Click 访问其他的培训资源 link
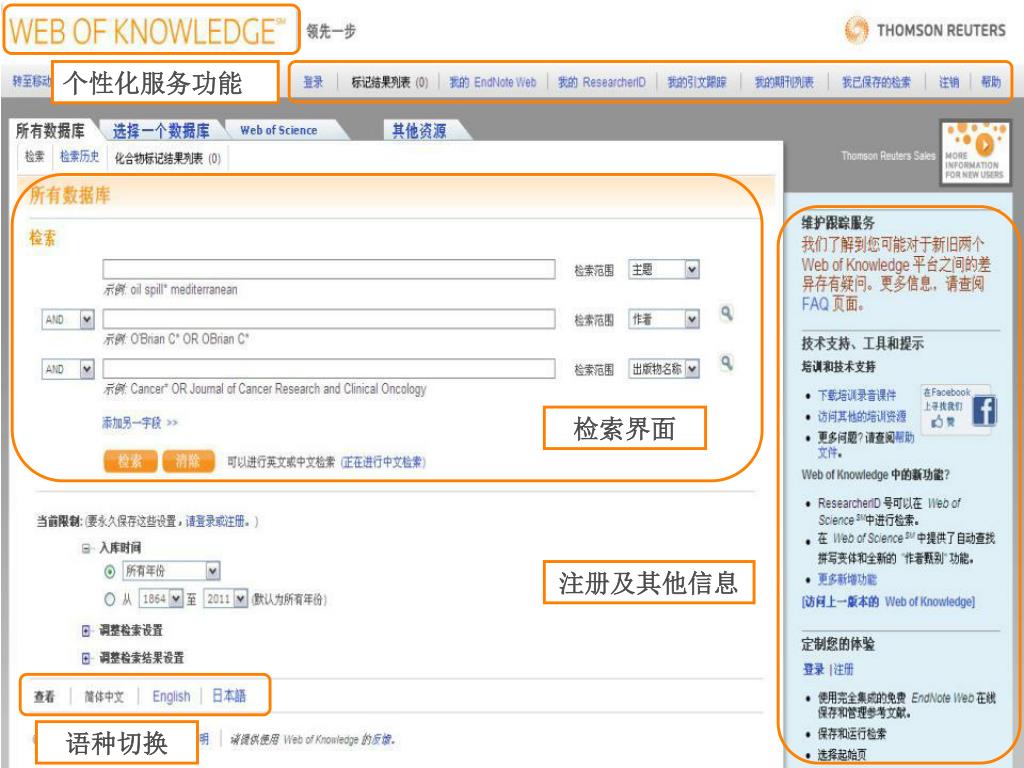 coord(861,417)
